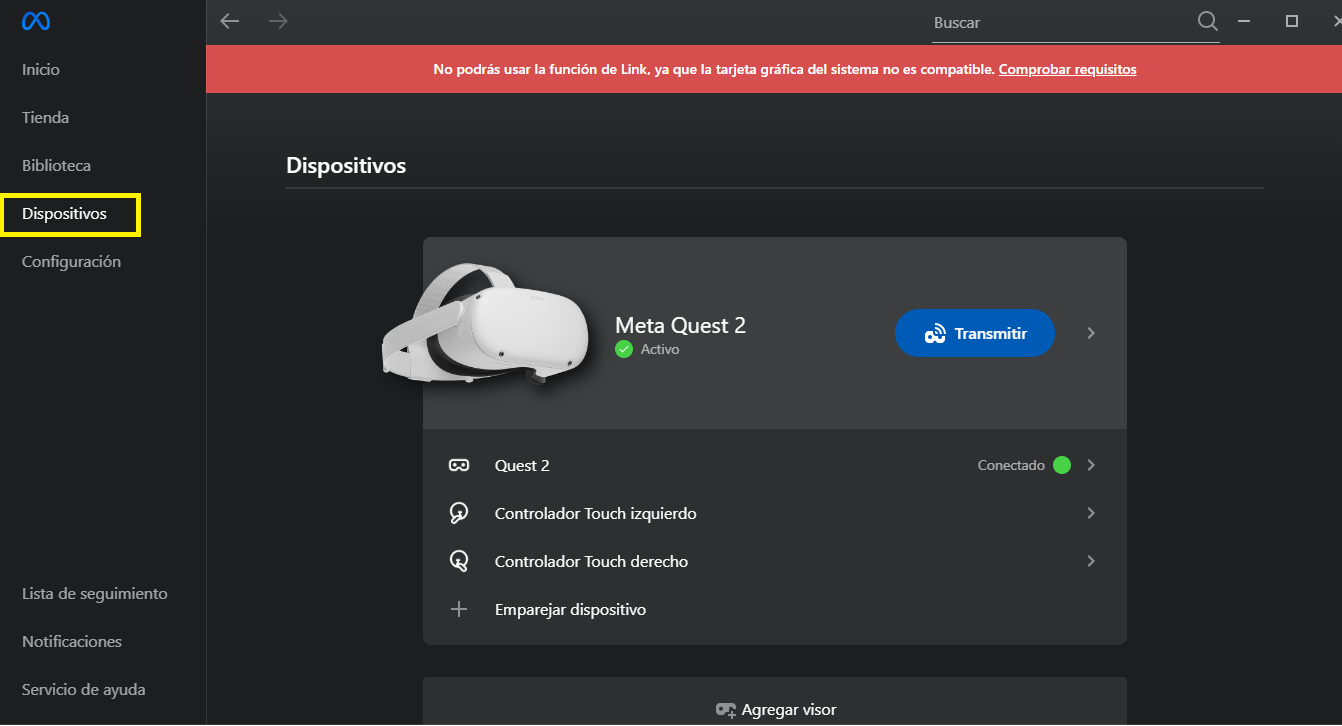The height and width of the screenshot is (726, 1342).
Task: Click the left Touch controller icon
Action: pyautogui.click(x=459, y=513)
